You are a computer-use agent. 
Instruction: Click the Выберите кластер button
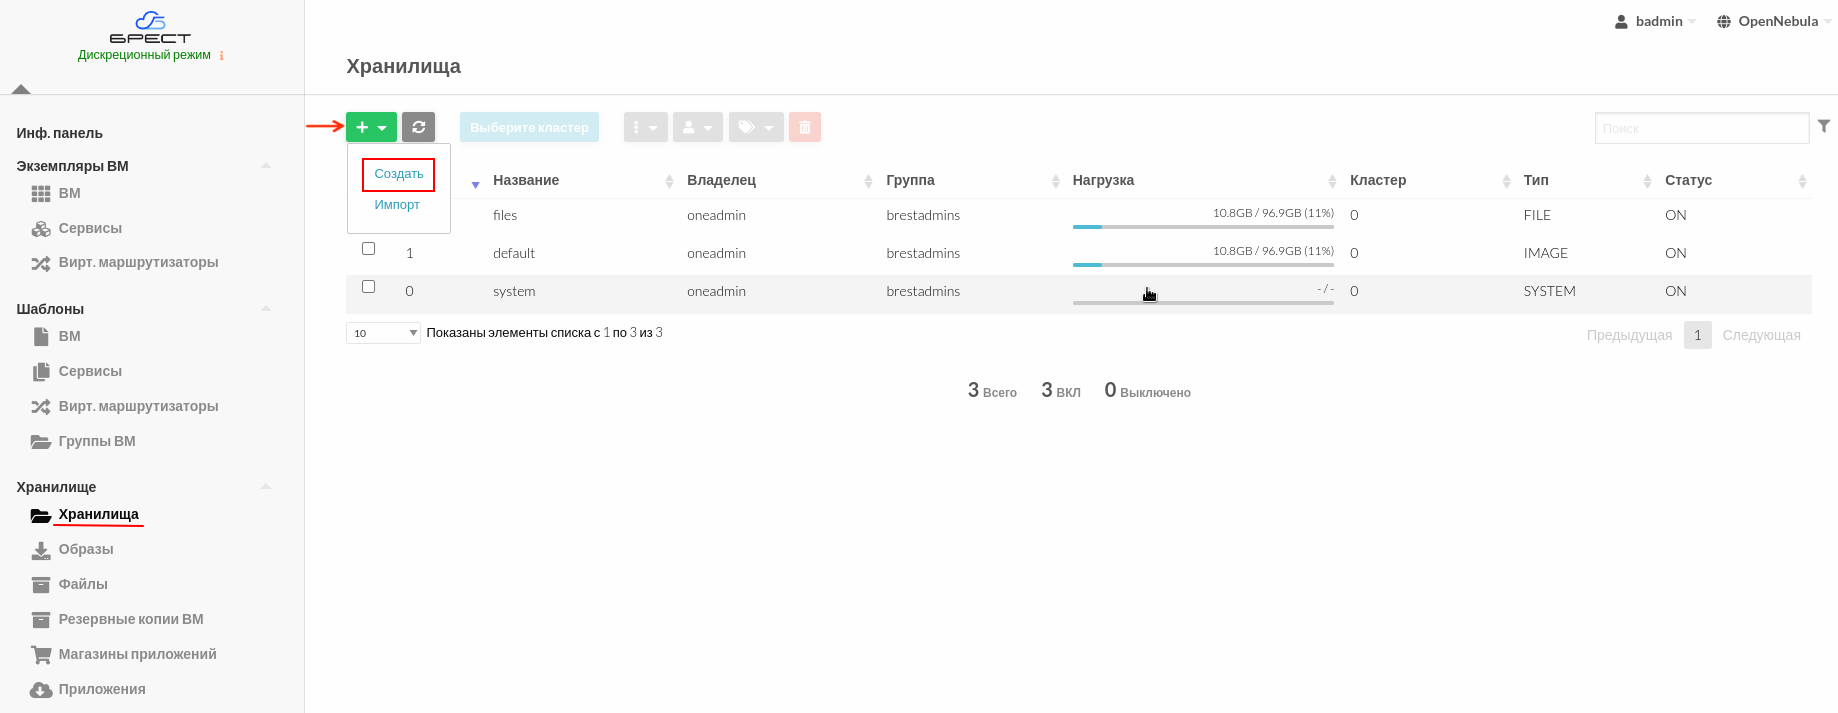click(529, 127)
